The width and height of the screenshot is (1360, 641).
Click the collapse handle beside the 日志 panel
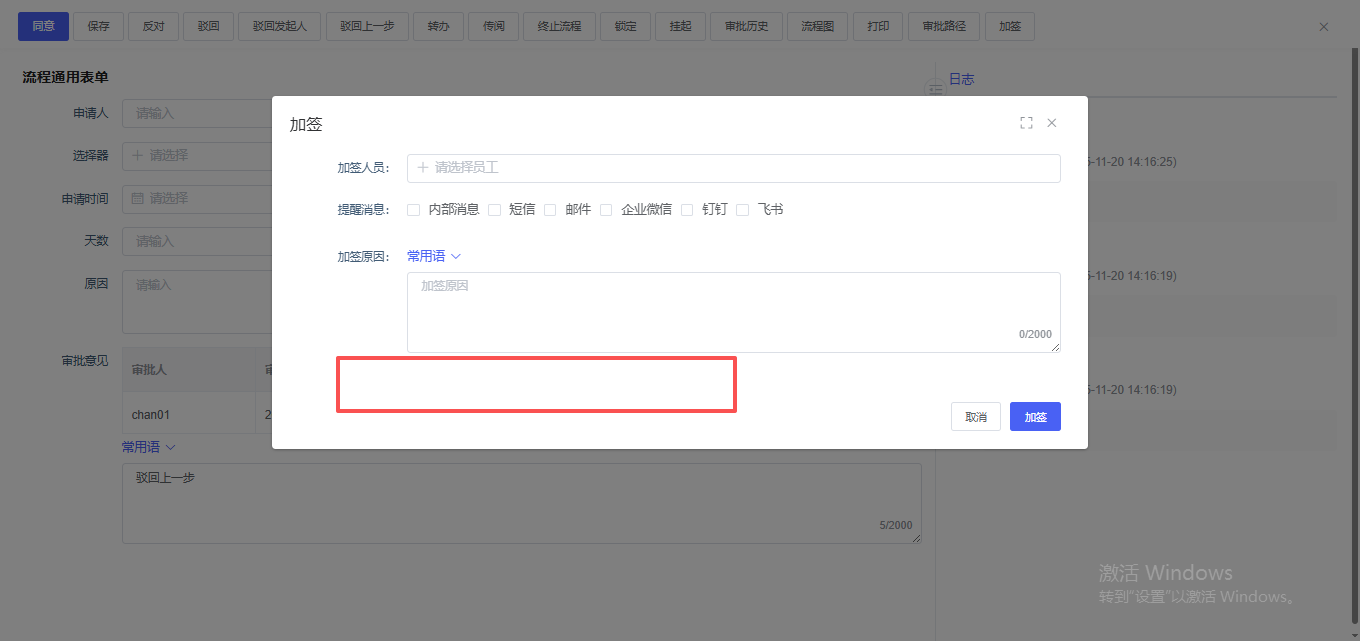tap(936, 90)
